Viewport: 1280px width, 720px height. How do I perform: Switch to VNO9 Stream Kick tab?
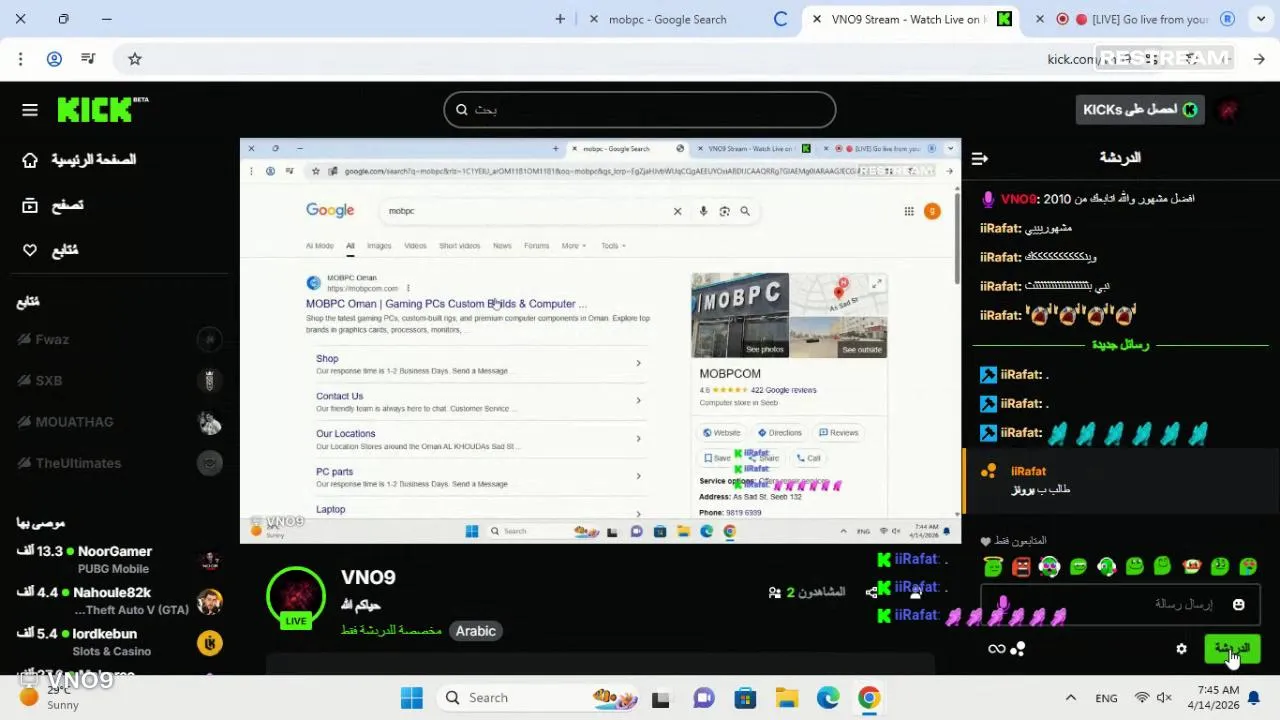906,19
